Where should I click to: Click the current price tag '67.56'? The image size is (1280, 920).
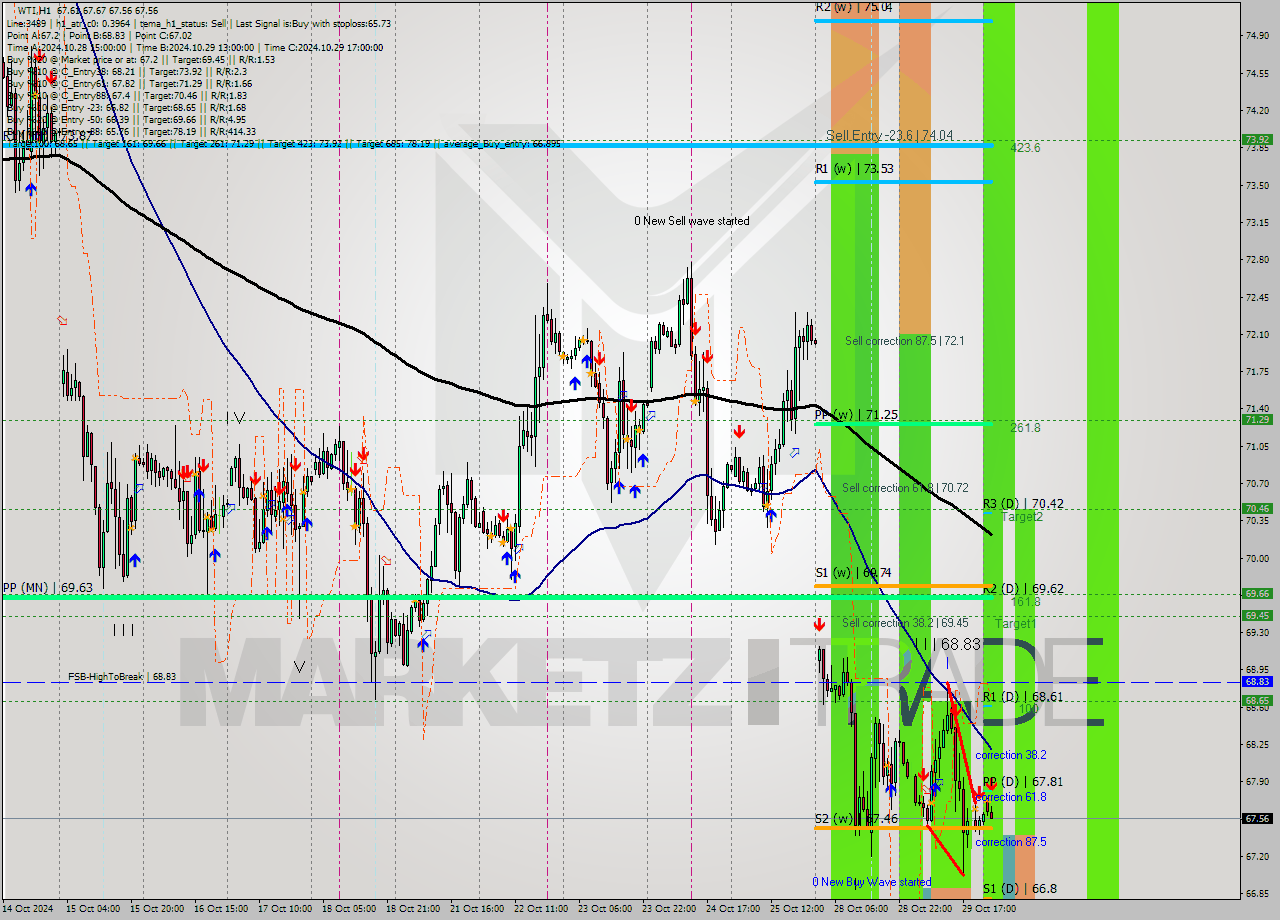(x=1257, y=818)
